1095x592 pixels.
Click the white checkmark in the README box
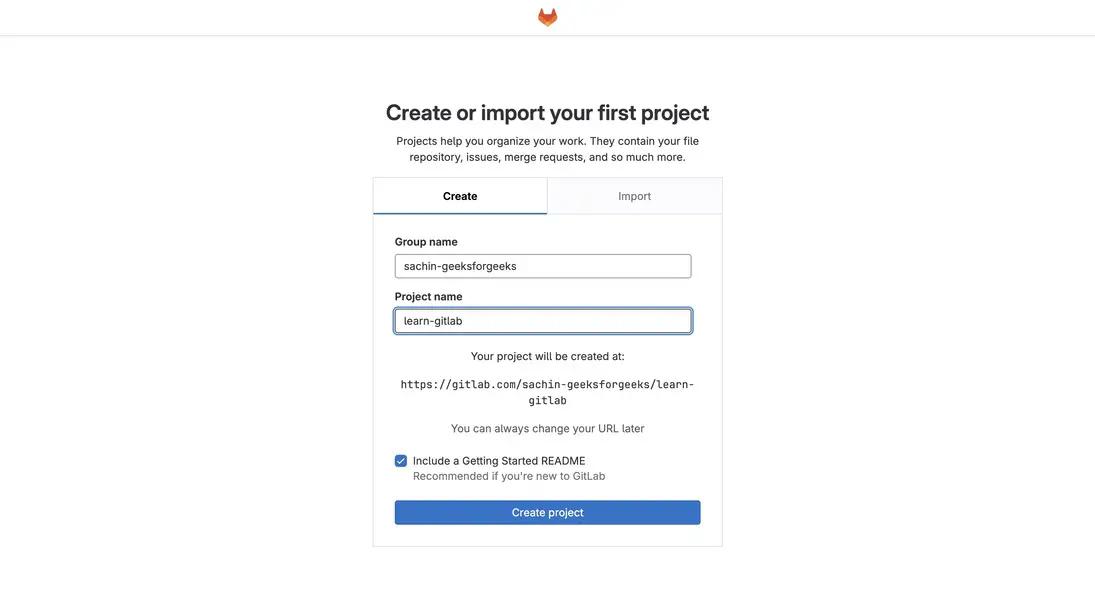(x=401, y=461)
